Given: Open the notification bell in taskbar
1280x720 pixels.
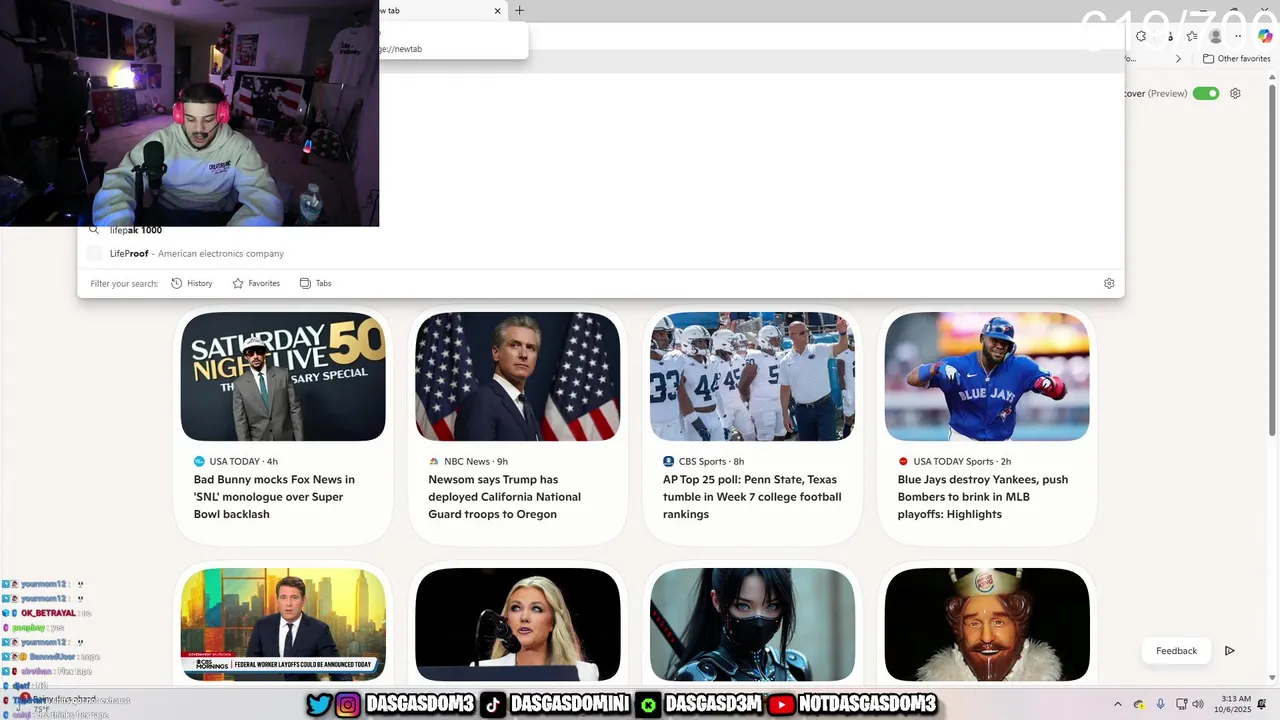Looking at the screenshot, I should [x=1262, y=704].
